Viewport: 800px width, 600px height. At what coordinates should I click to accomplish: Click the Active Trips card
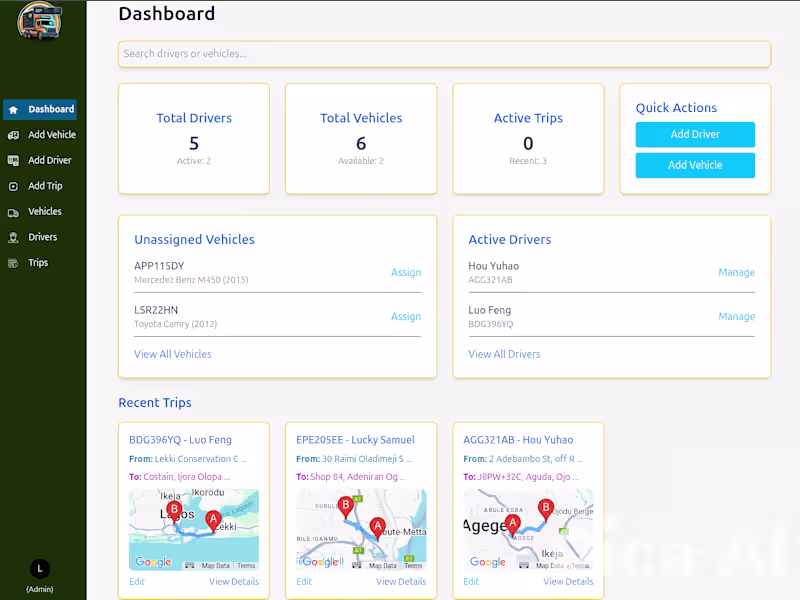pos(528,139)
